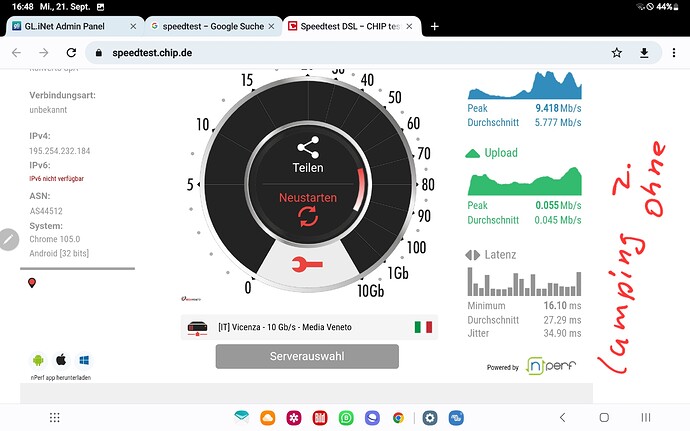Click the red location pin marker
This screenshot has width=690, height=431.
[x=32, y=284]
